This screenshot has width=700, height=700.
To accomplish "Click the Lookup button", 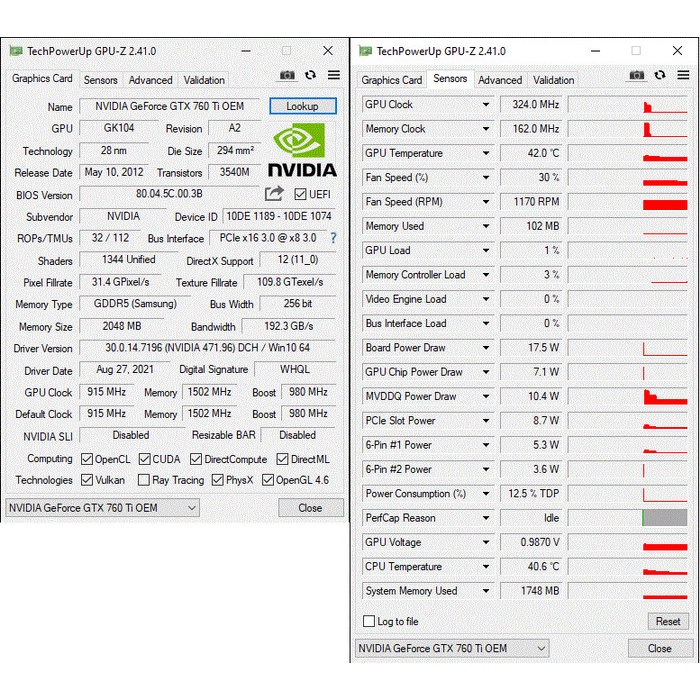I will (303, 106).
